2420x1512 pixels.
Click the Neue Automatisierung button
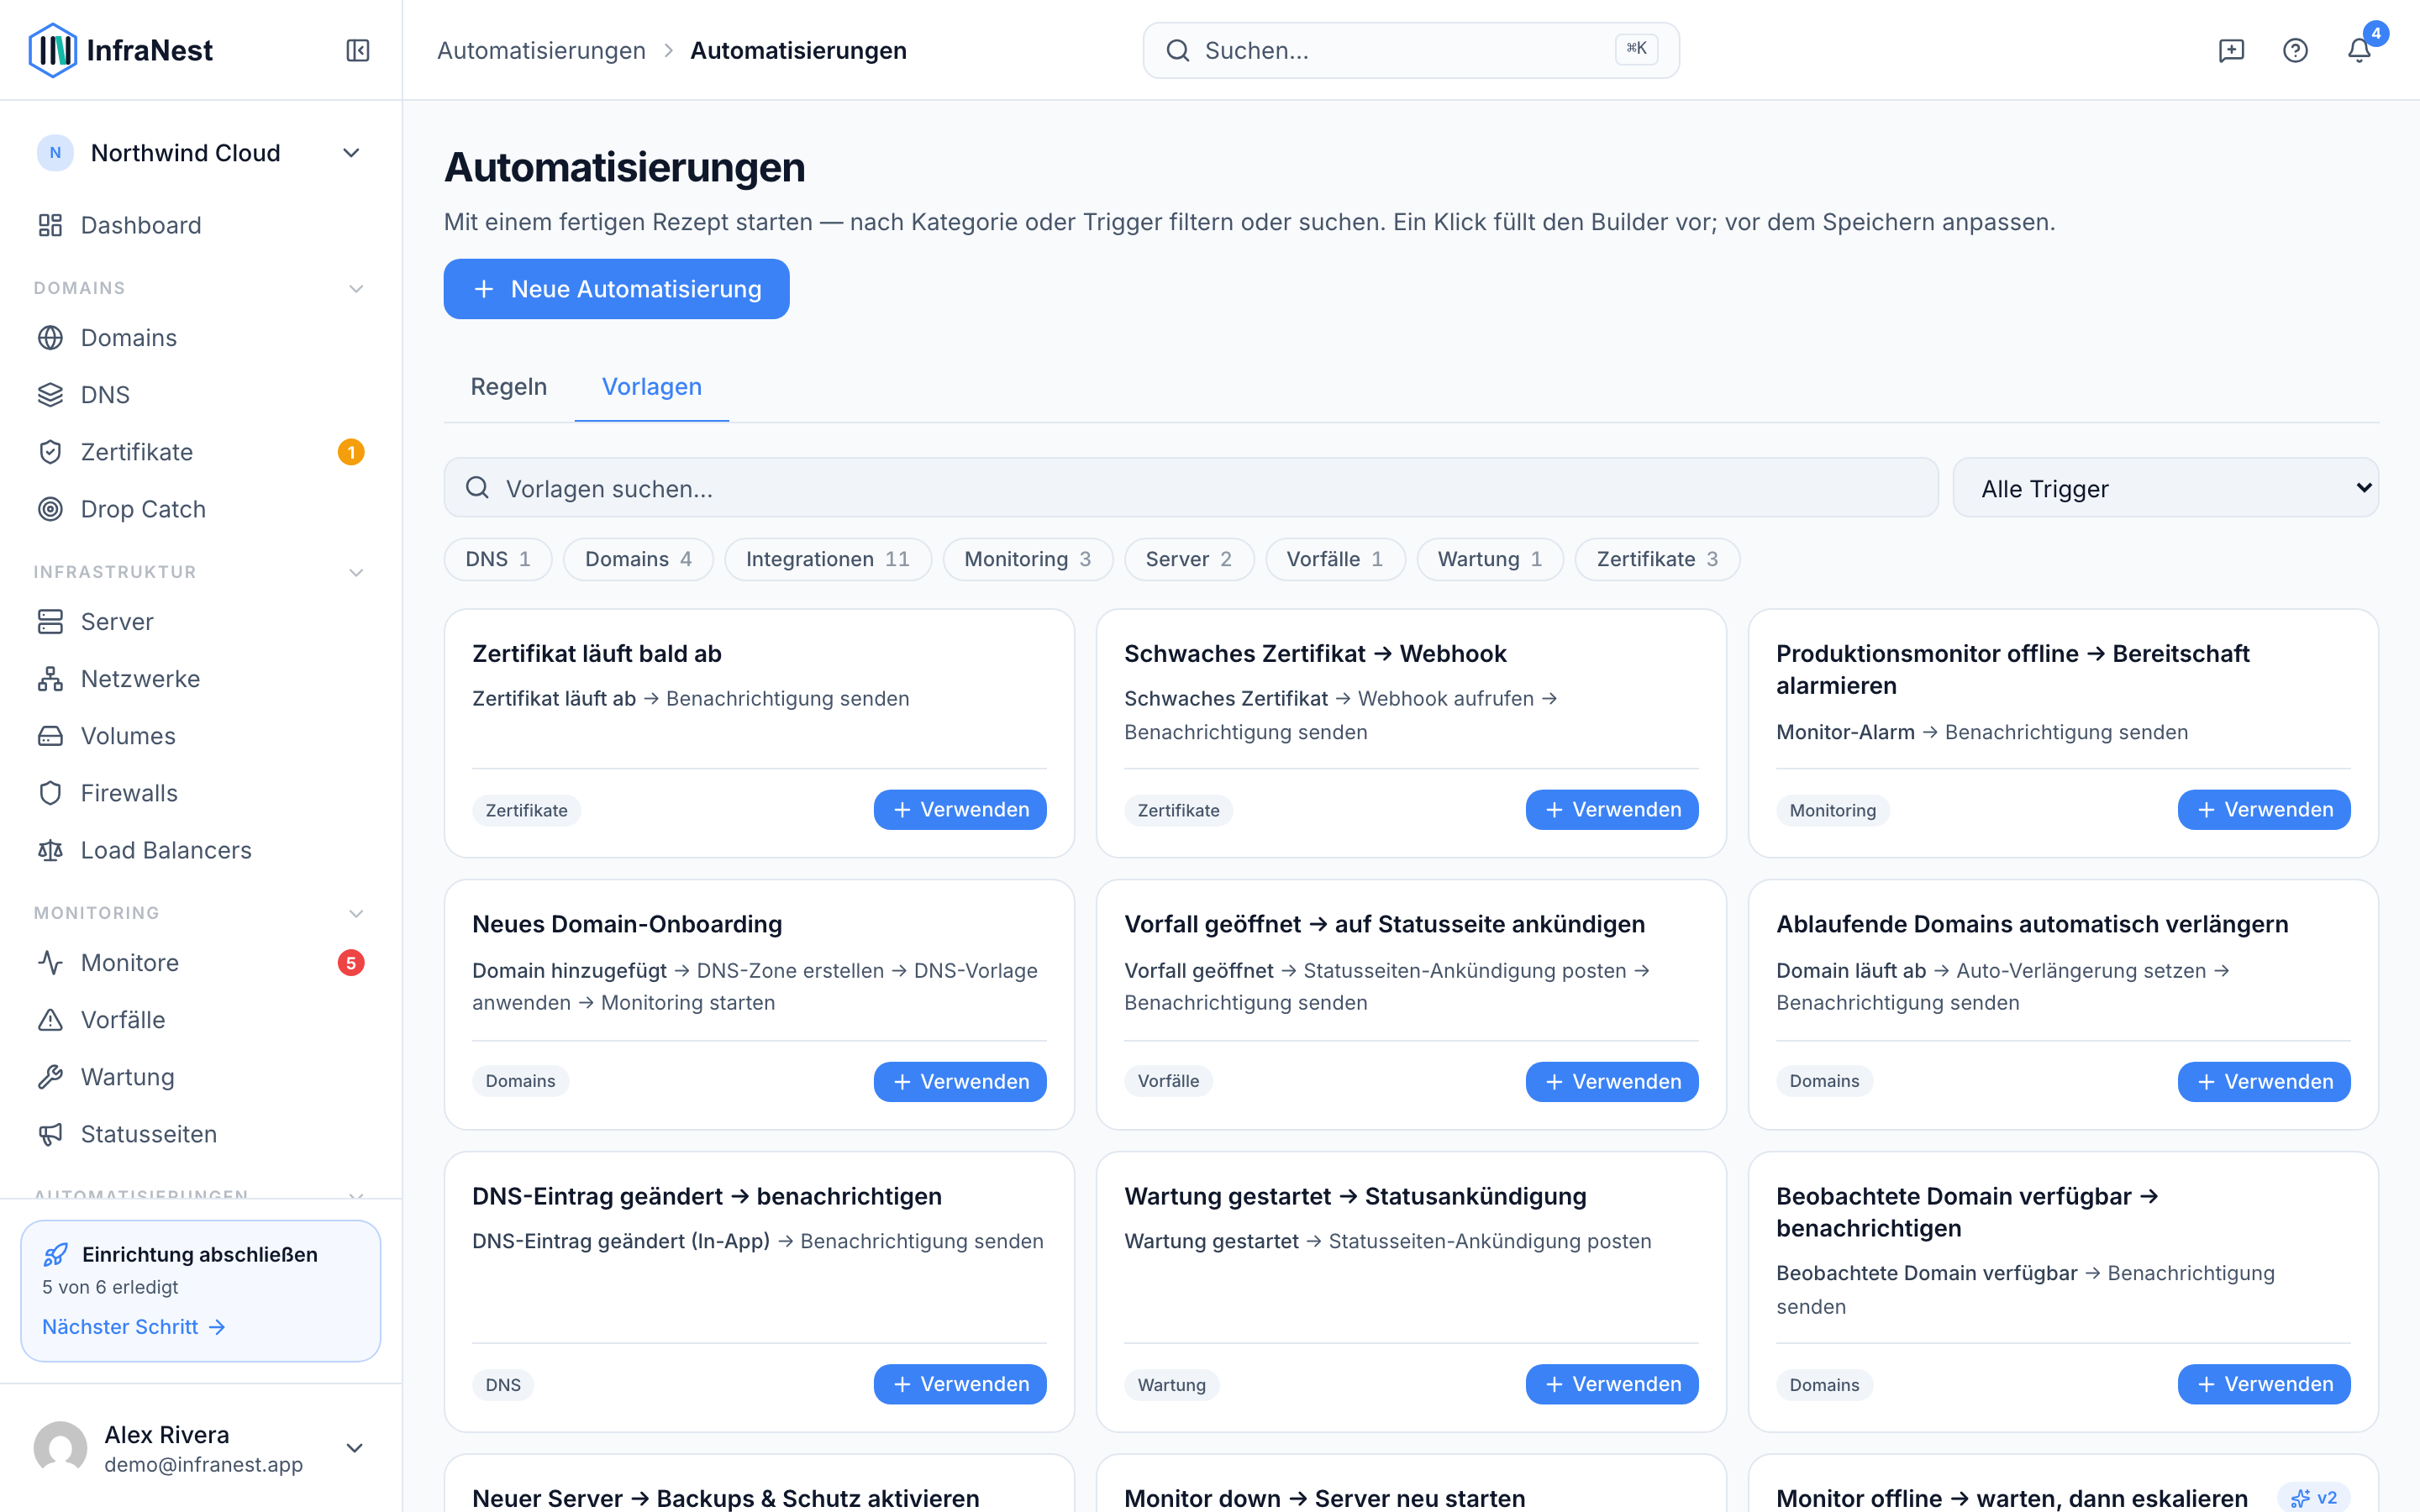(x=616, y=289)
